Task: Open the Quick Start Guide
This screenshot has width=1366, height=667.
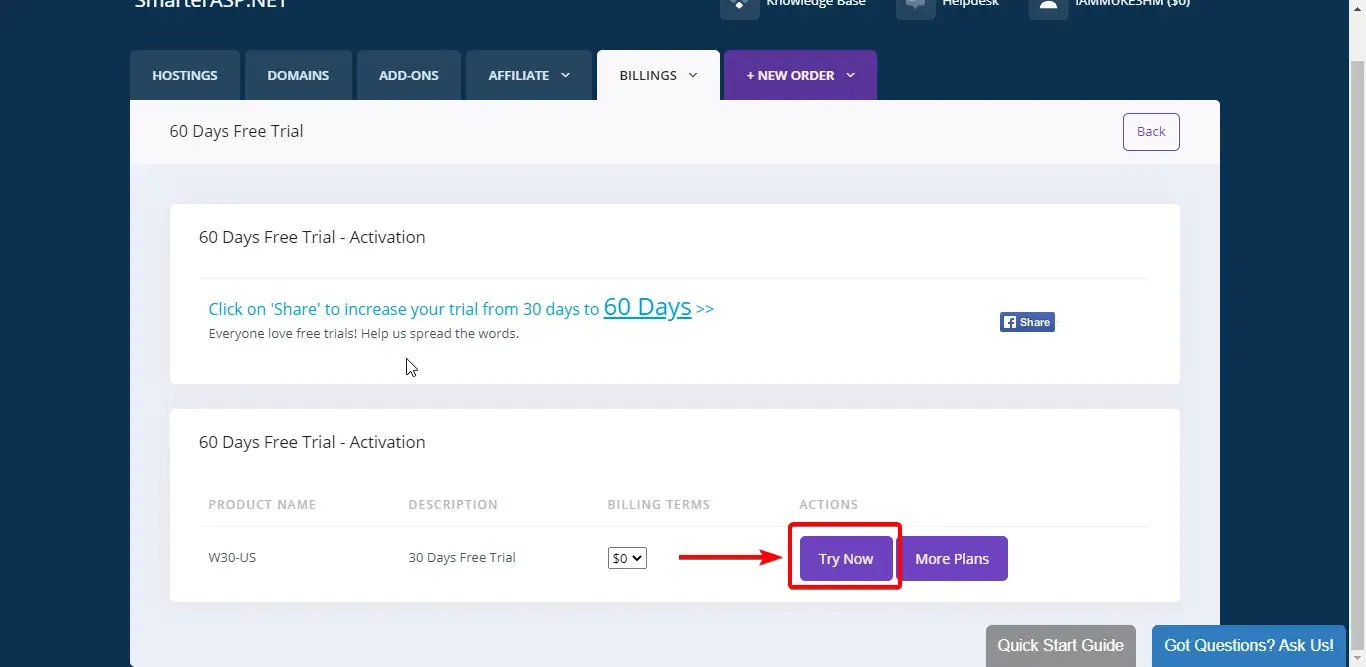Action: click(x=1060, y=645)
